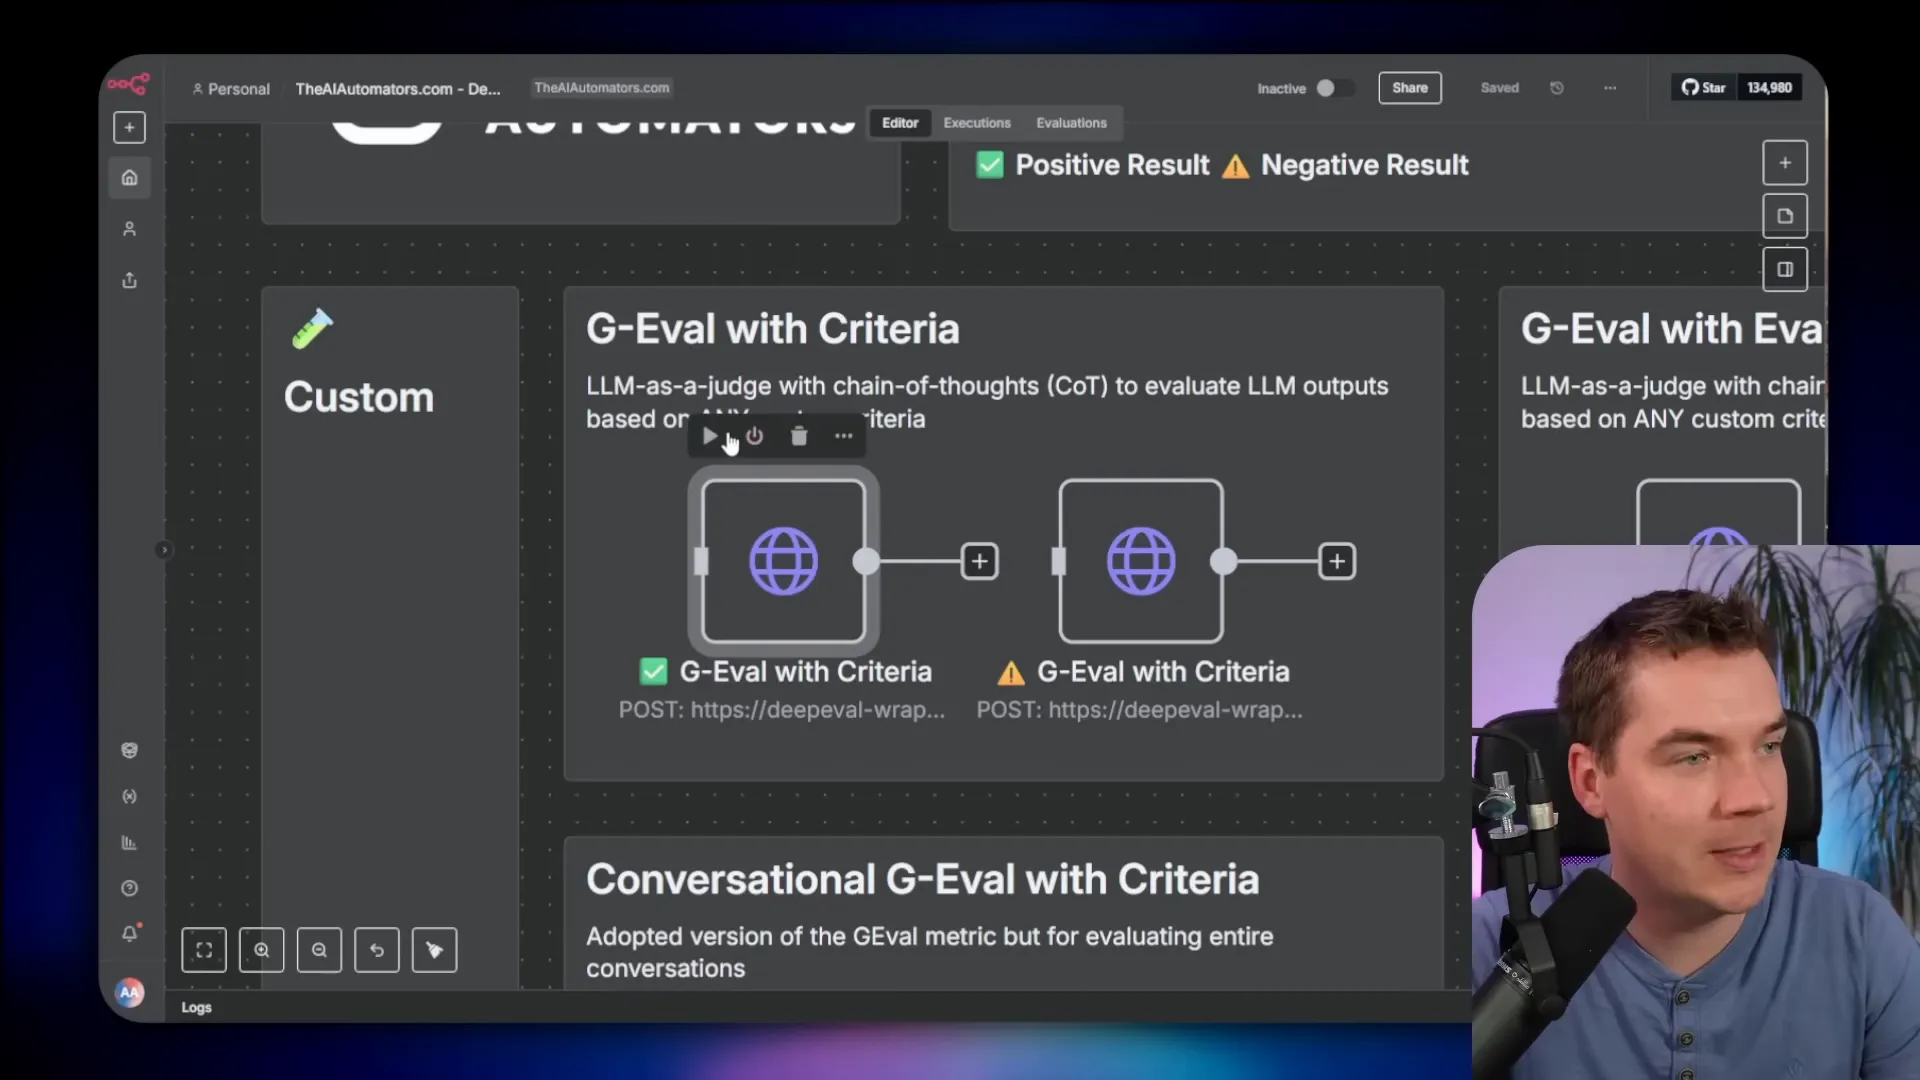
Task: Open the templates box icon in sidebar
Action: pos(129,750)
